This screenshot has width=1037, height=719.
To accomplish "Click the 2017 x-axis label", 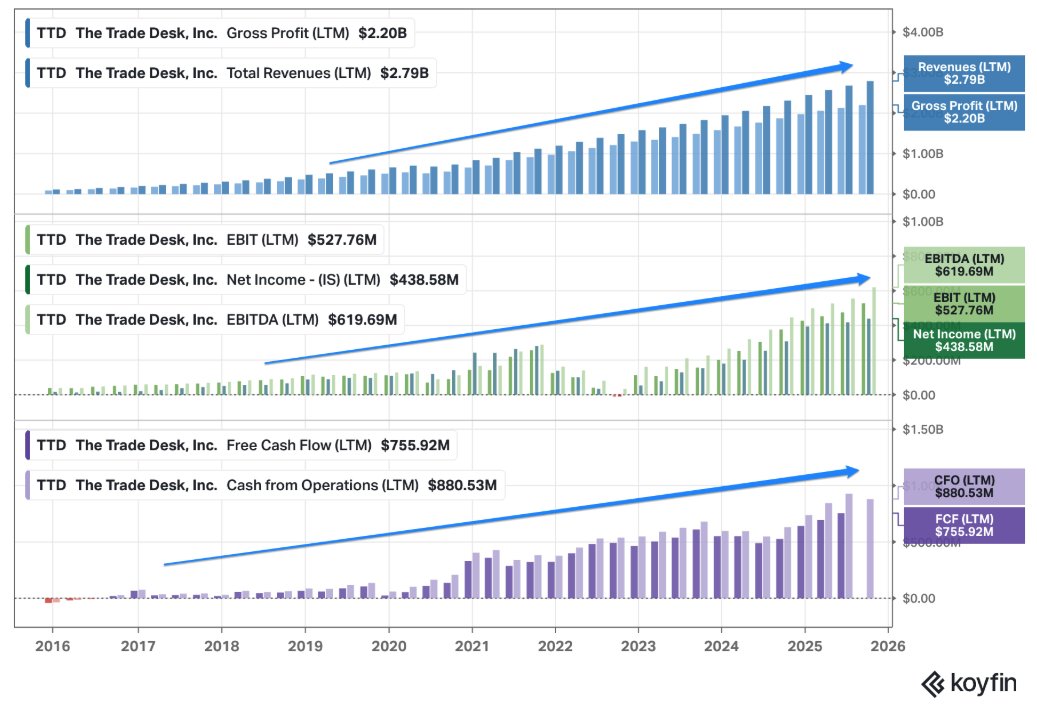I will coord(138,646).
